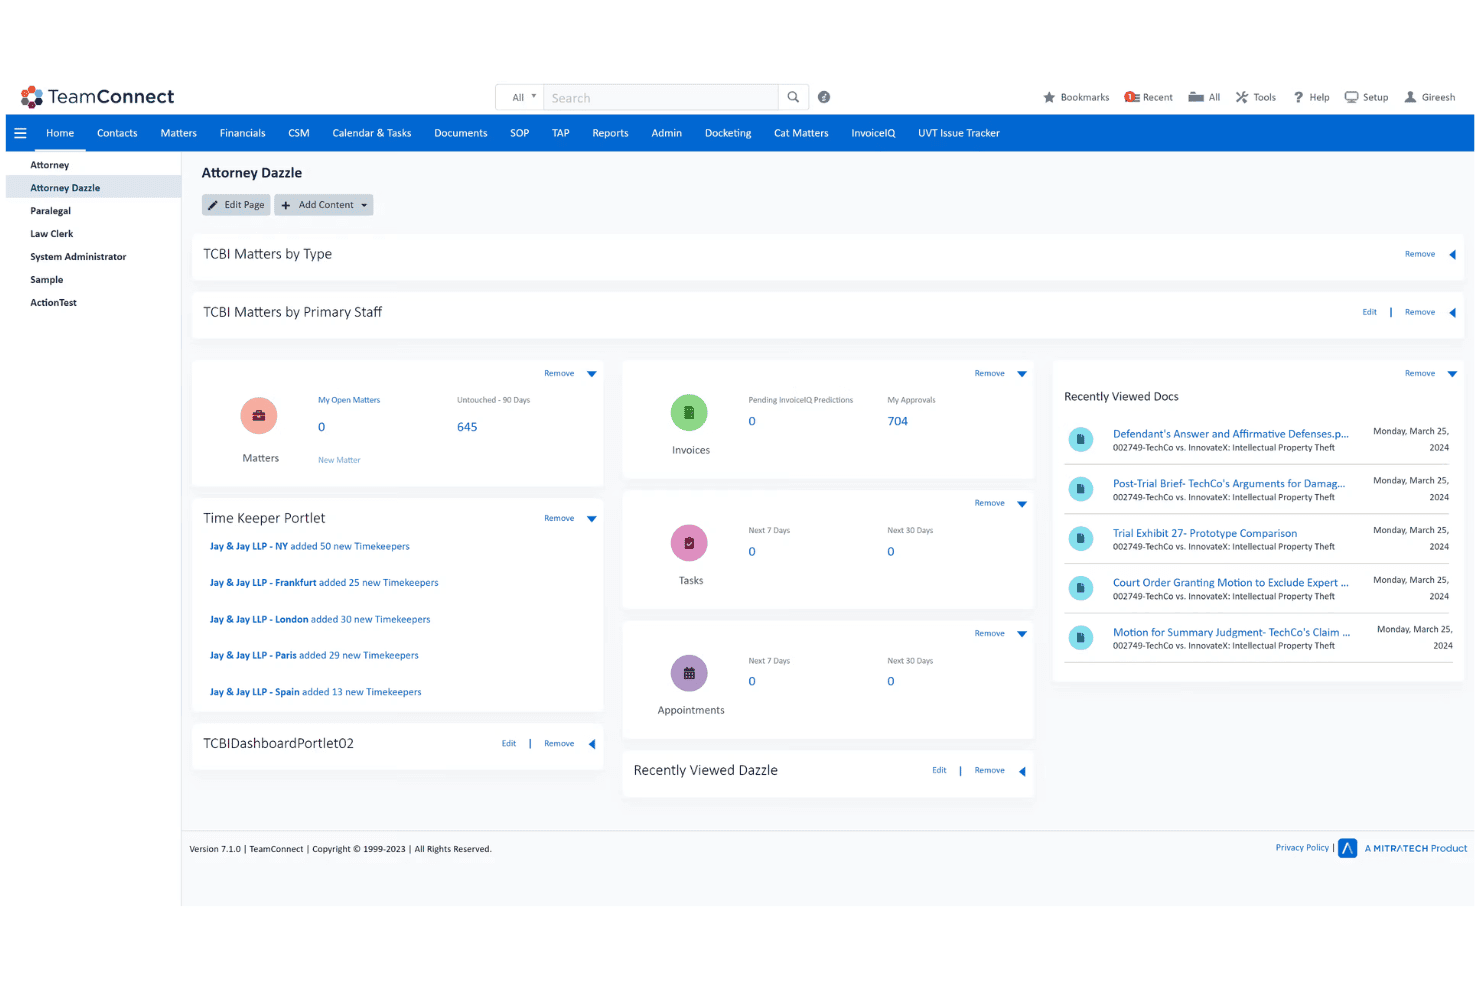Click document icon beside Trial Exhibit 27
Viewport: 1480px width, 987px height.
coord(1081,539)
